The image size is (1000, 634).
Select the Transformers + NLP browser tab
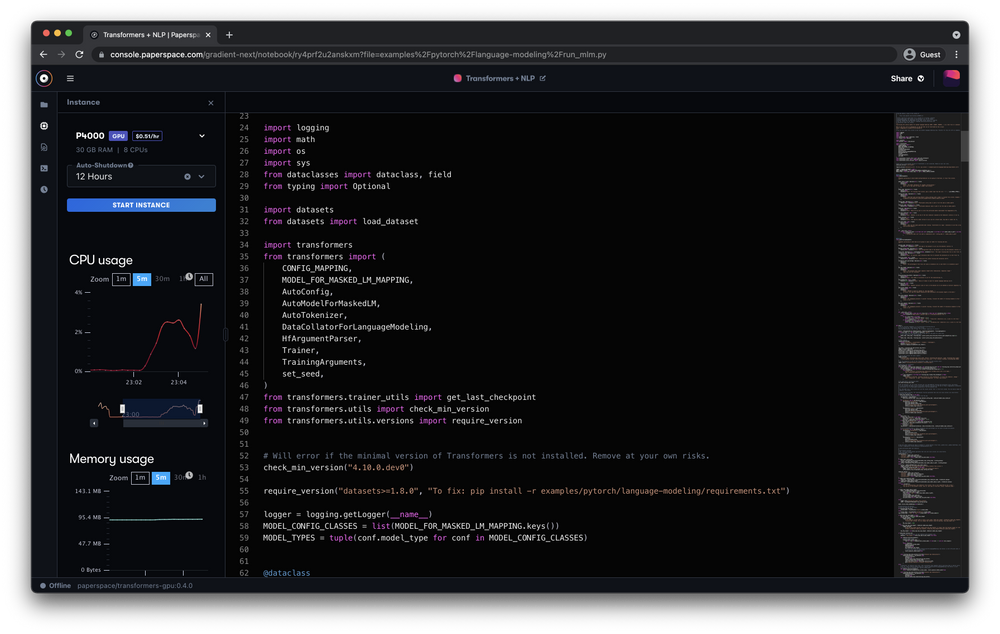point(150,33)
